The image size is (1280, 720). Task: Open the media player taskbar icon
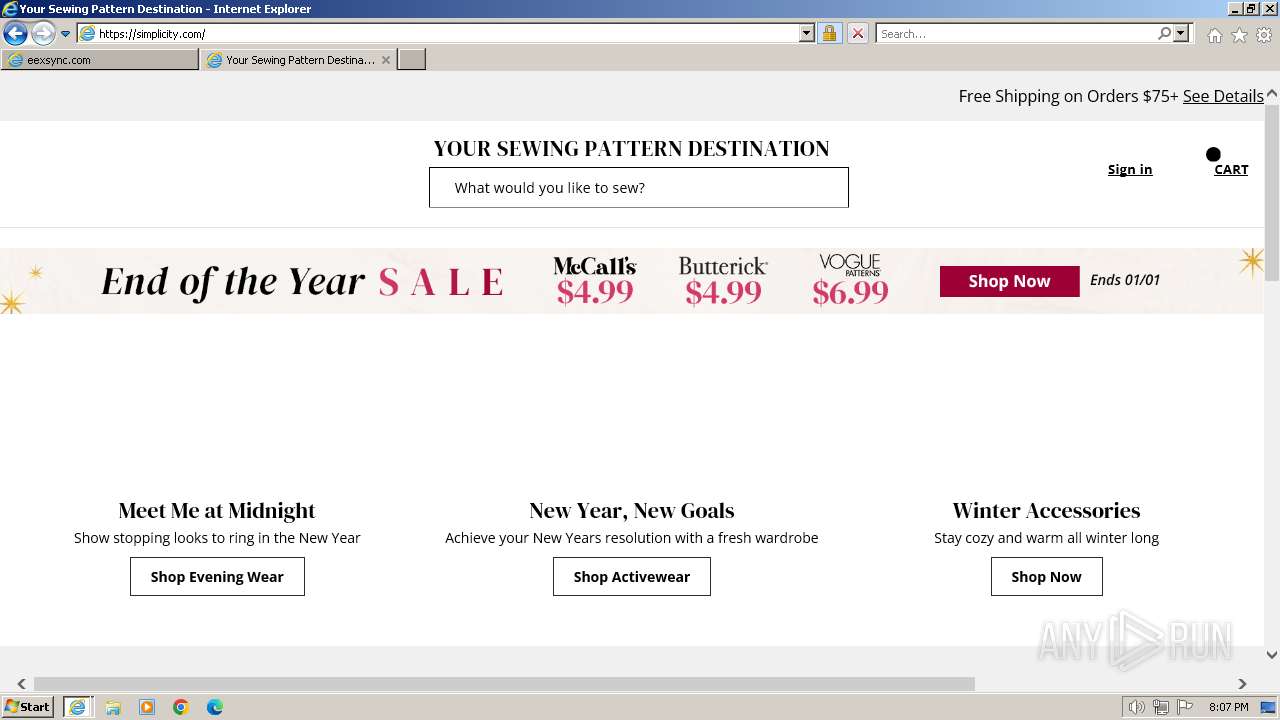point(147,707)
